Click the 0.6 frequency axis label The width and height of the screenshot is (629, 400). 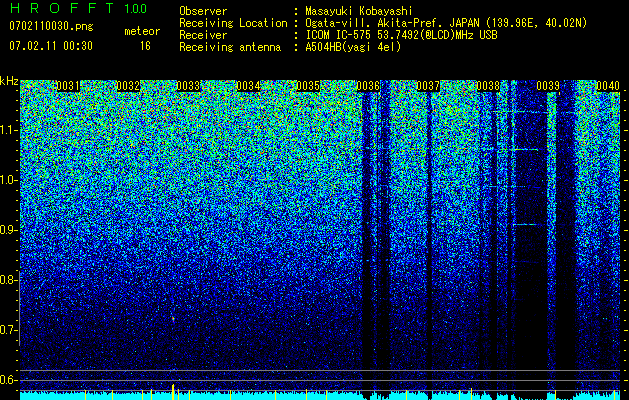coord(9,380)
